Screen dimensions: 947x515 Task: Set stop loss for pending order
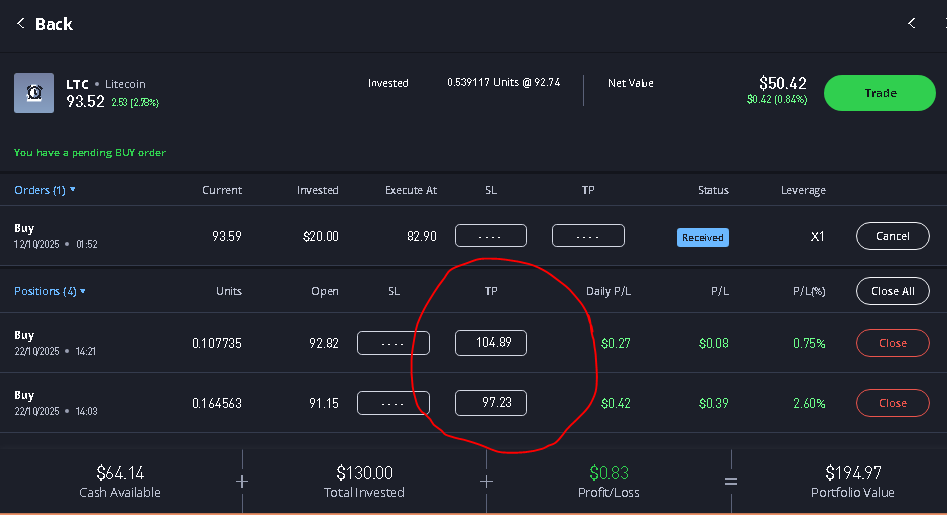[x=491, y=236]
